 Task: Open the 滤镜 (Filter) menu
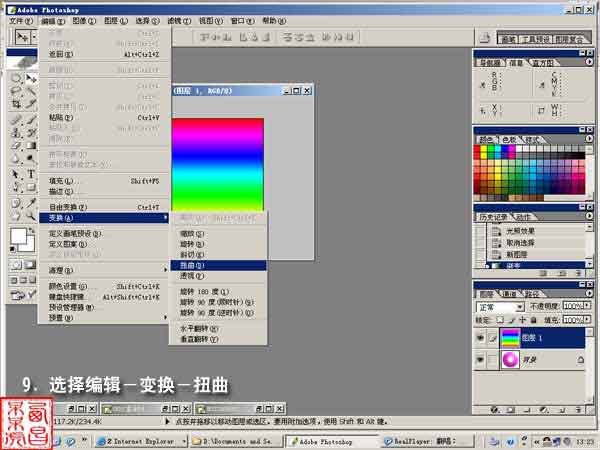pos(179,21)
